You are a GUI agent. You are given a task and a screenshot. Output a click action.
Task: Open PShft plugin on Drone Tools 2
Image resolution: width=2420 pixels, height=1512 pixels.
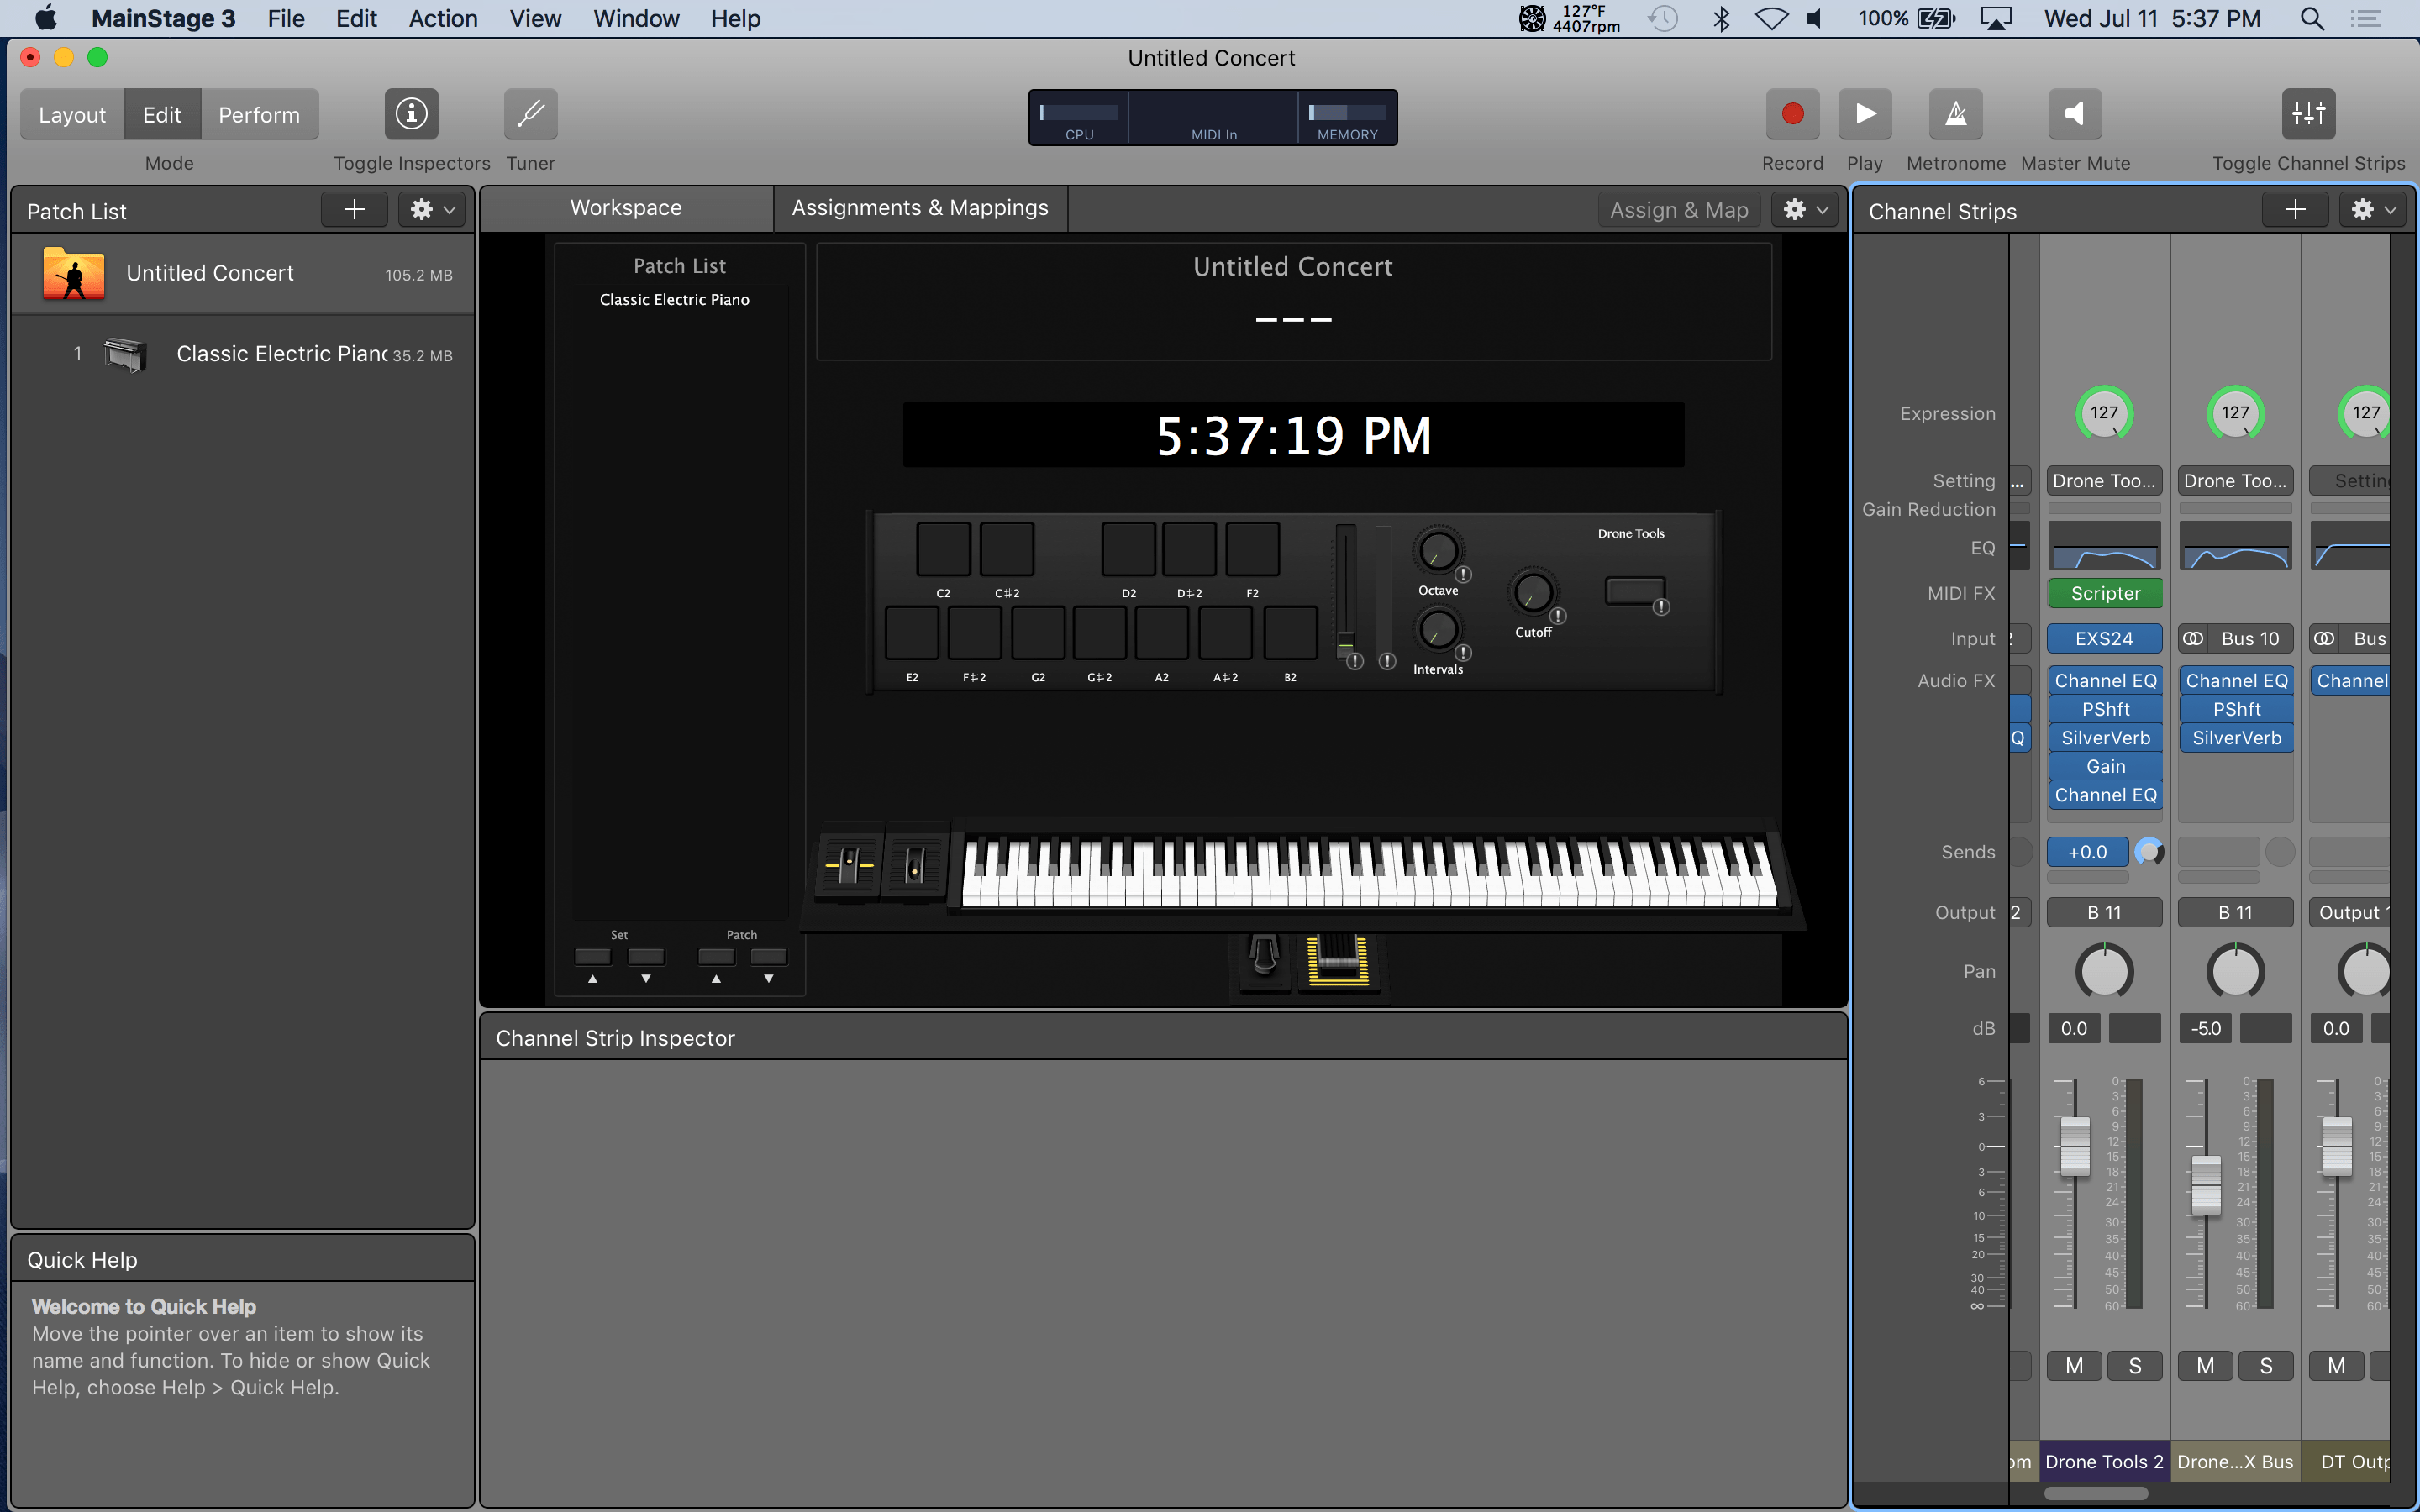click(2105, 709)
